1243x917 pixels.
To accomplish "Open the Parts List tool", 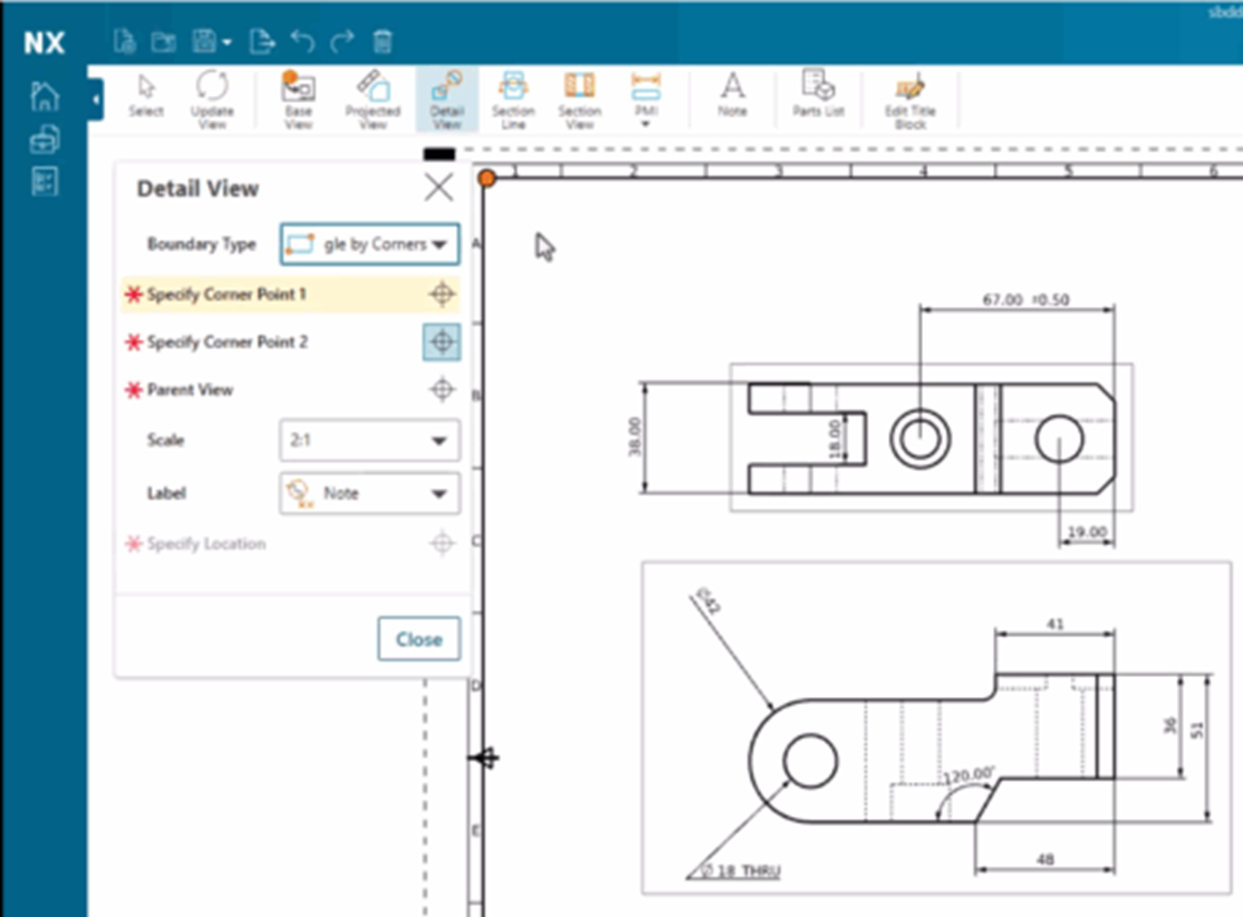I will pyautogui.click(x=817, y=95).
